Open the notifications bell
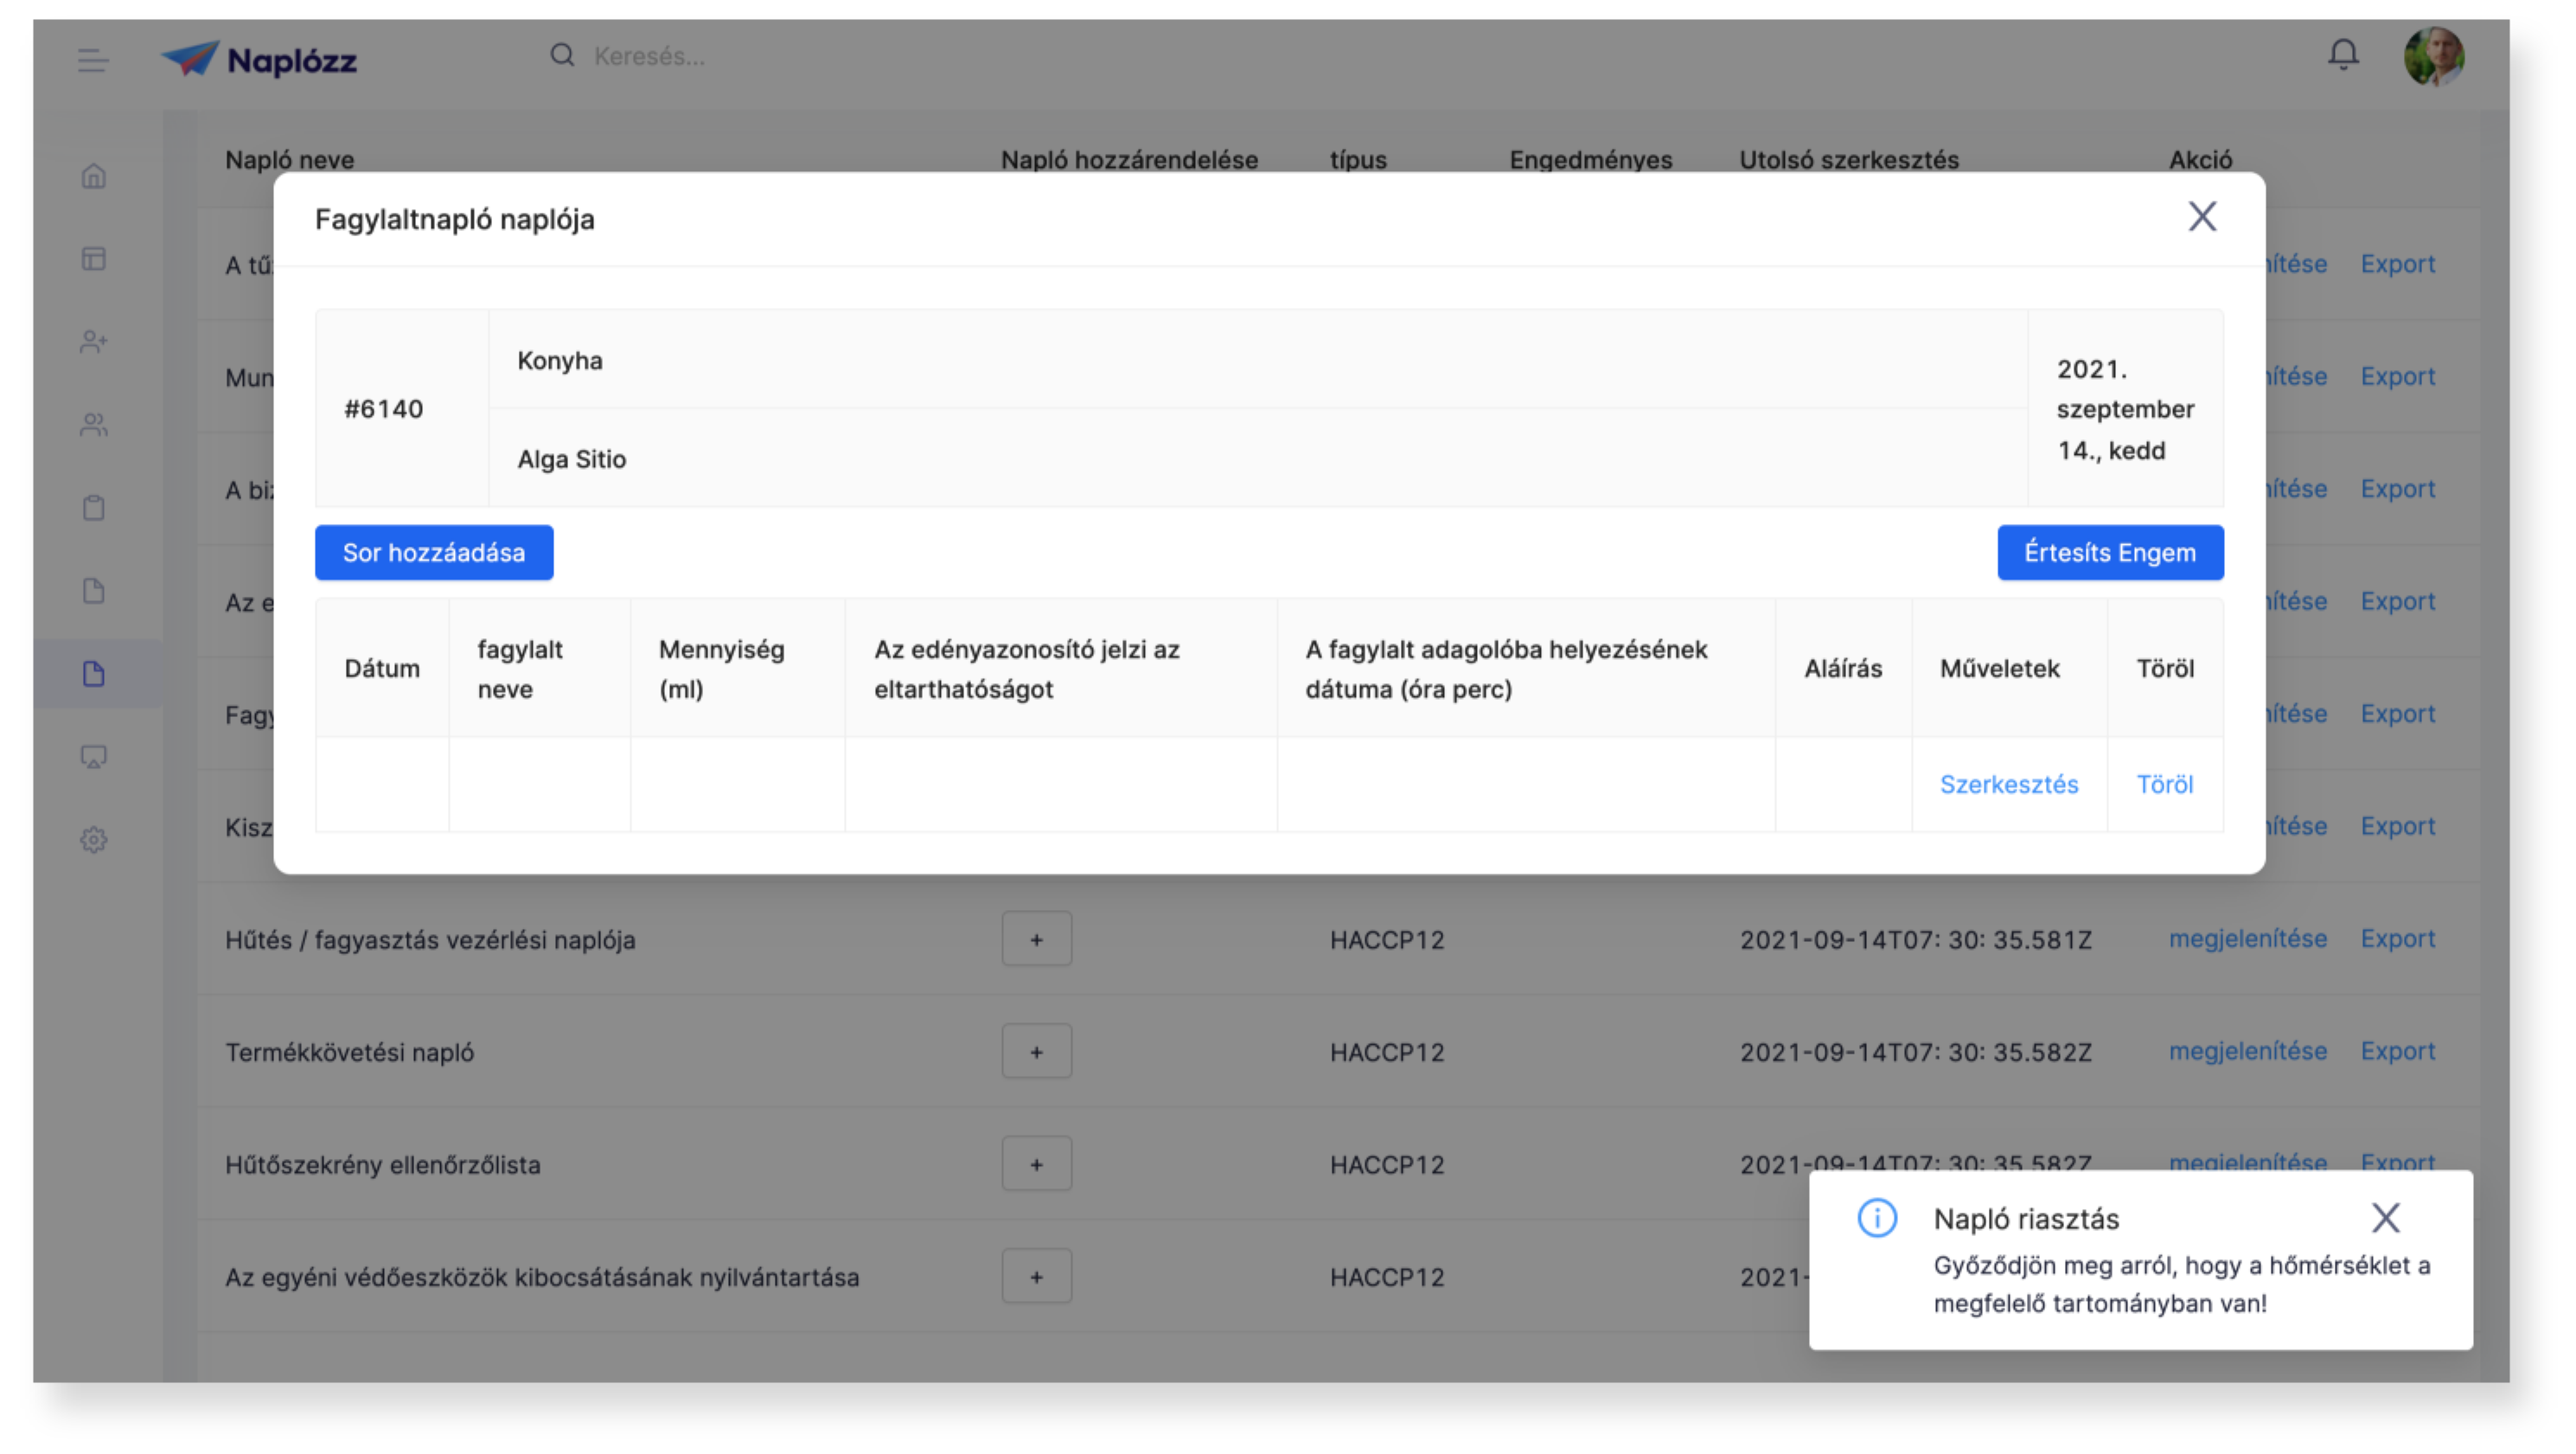This screenshot has height=1454, width=2576. click(x=2343, y=54)
